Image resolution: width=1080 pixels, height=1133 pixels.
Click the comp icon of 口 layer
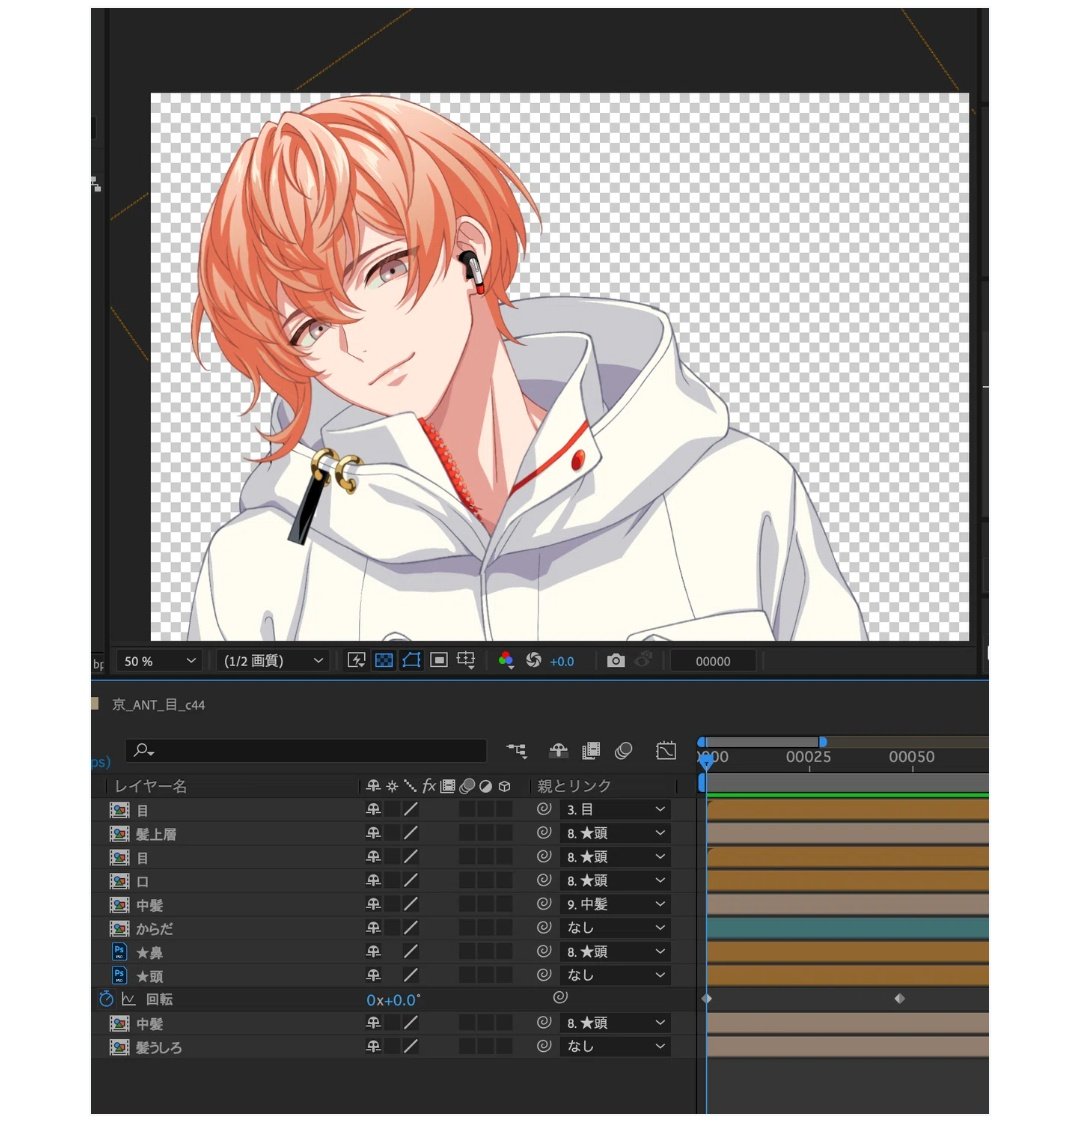(x=119, y=881)
